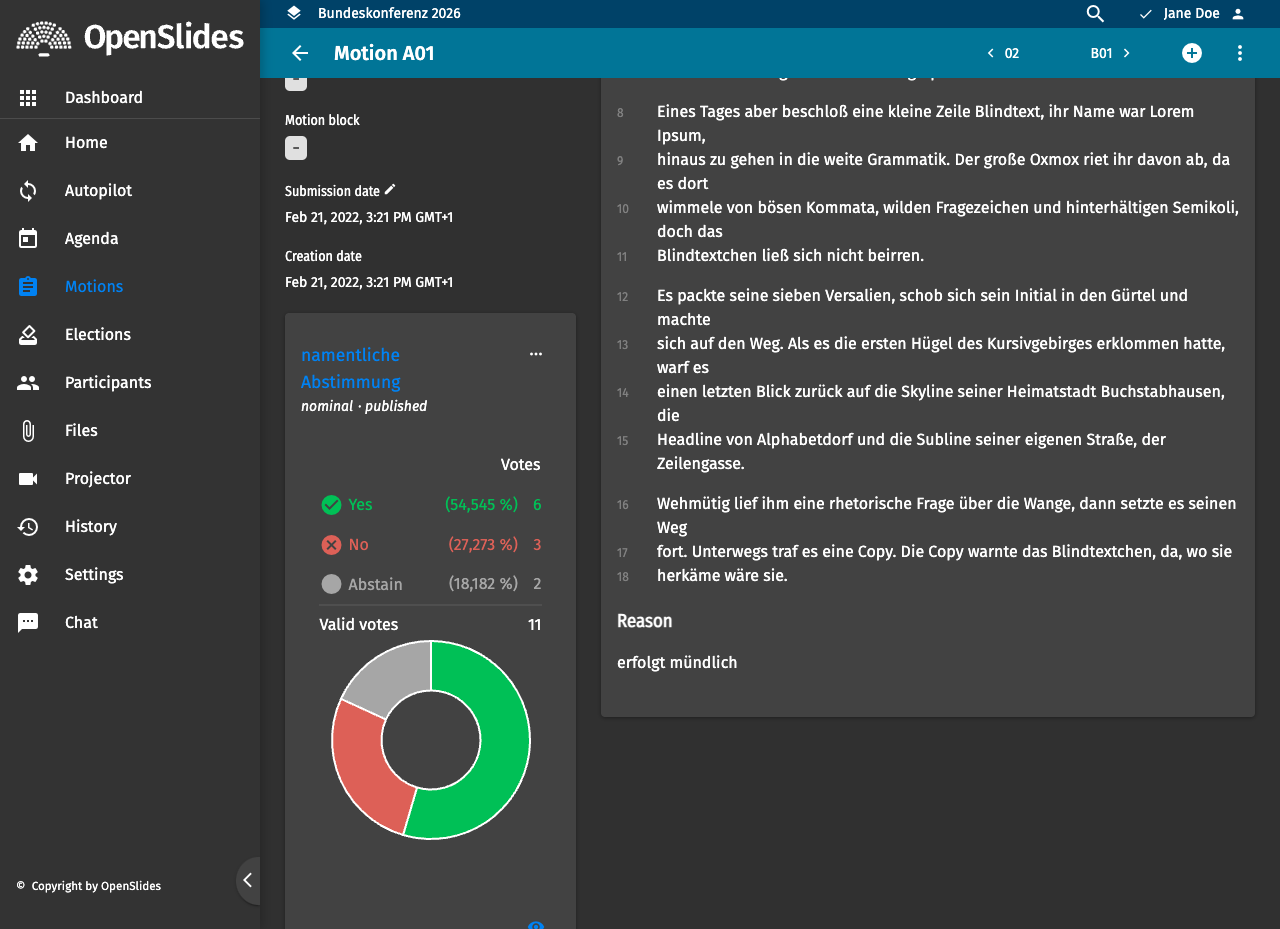Click the back arrow next to Motion A01
The image size is (1280, 929).
click(x=300, y=53)
